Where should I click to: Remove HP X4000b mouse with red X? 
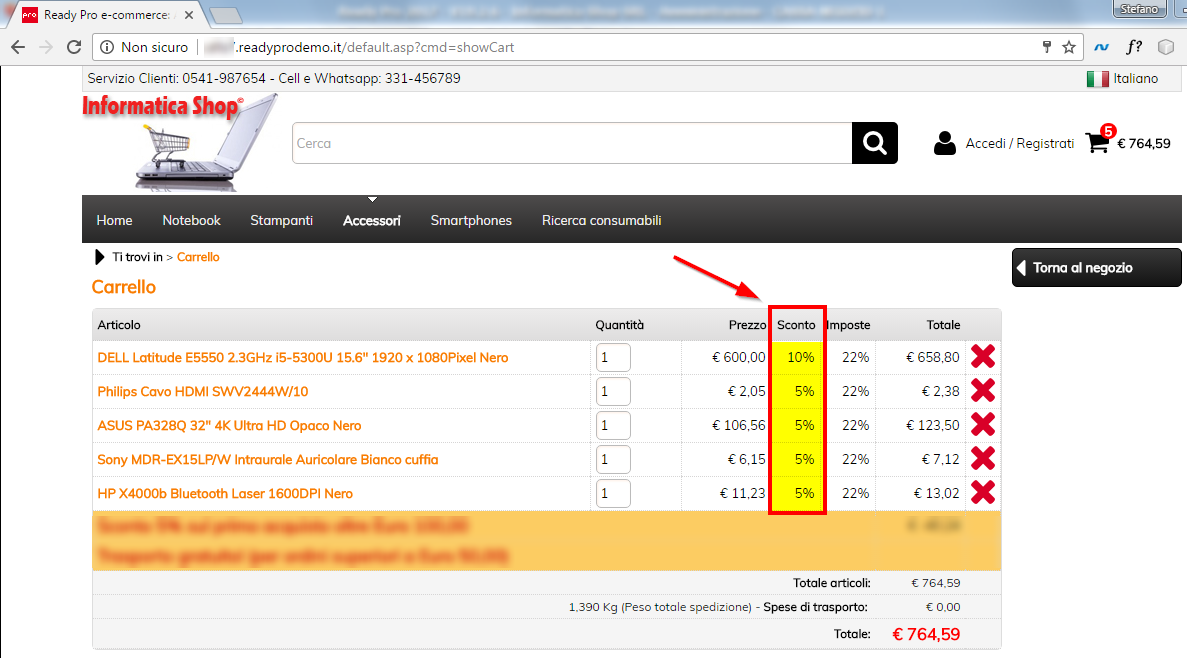click(983, 493)
